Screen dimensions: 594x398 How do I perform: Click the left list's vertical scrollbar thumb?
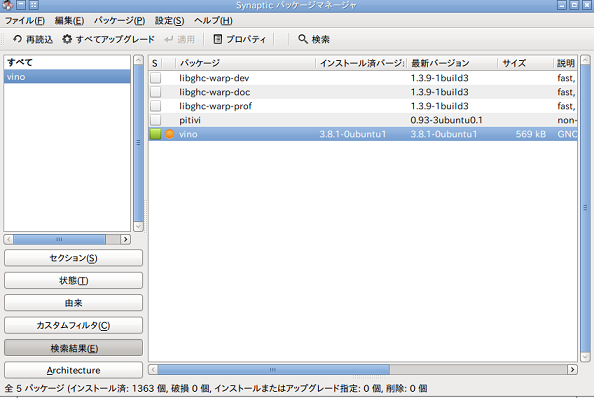(139, 143)
